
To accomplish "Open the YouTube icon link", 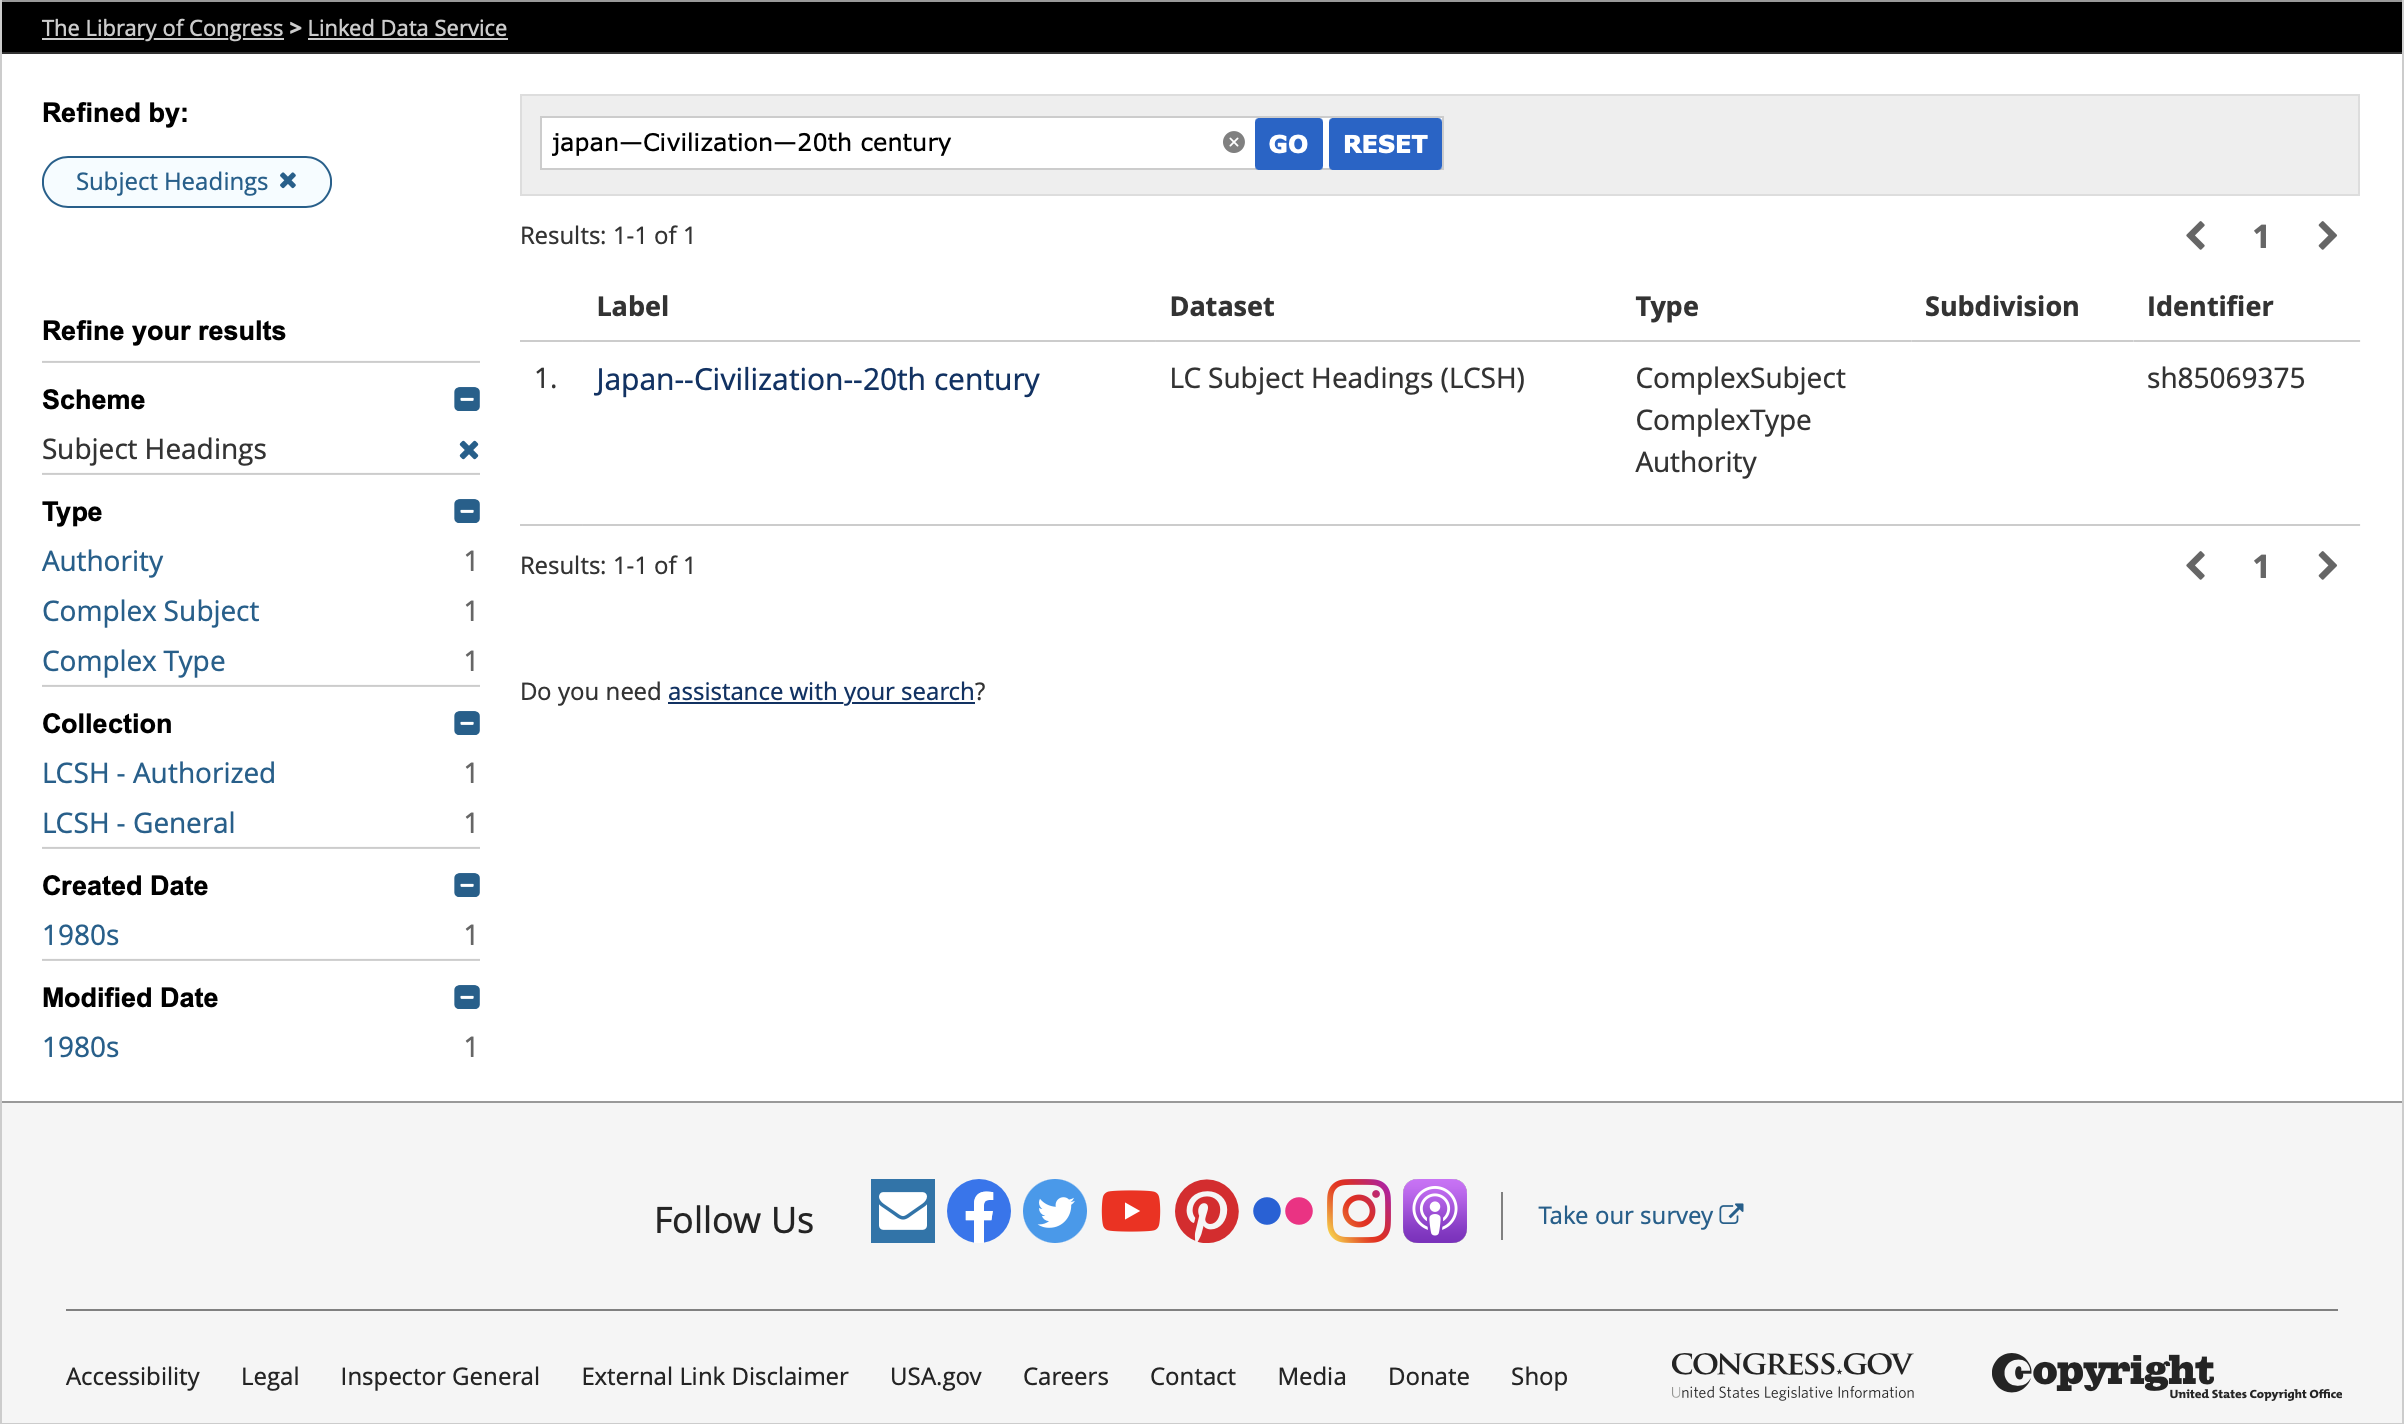I will [x=1130, y=1211].
